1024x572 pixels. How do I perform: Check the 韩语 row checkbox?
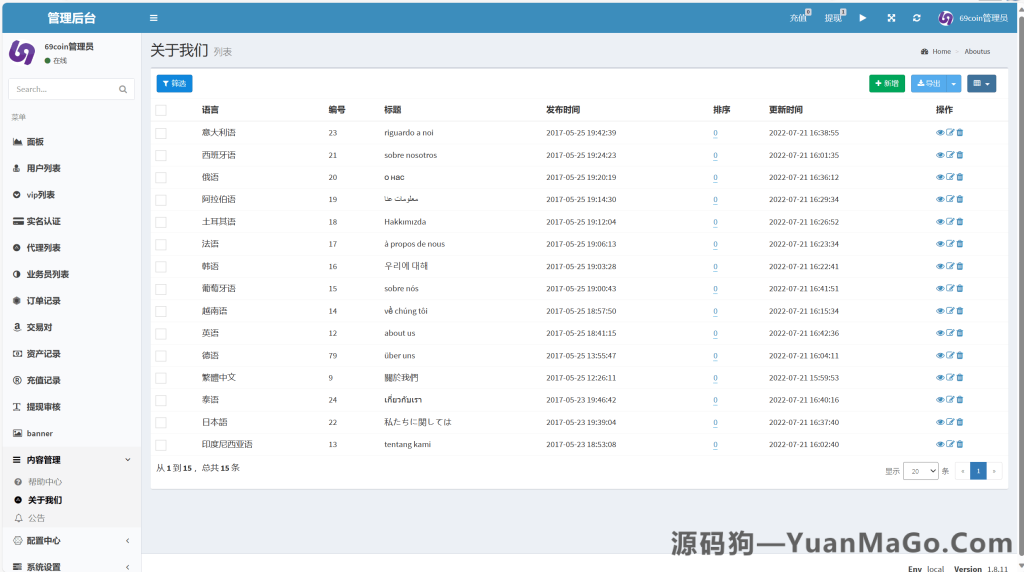point(161,266)
